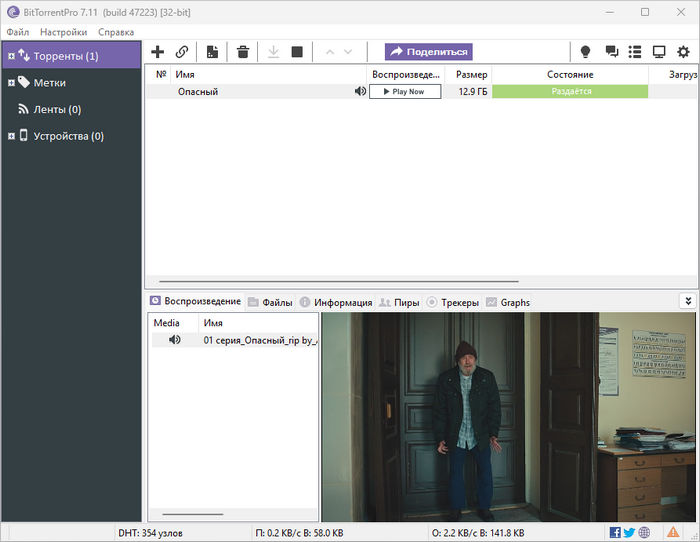Click the Add Torrent from URL link icon
Image resolution: width=700 pixels, height=542 pixels.
[182, 52]
